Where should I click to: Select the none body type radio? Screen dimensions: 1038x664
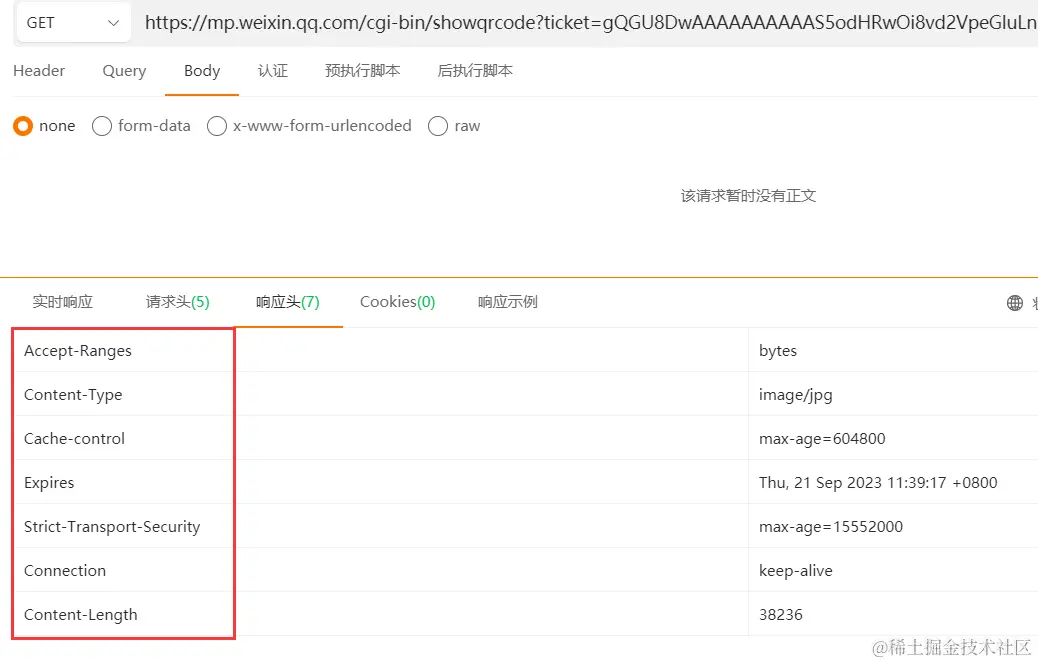pos(23,126)
